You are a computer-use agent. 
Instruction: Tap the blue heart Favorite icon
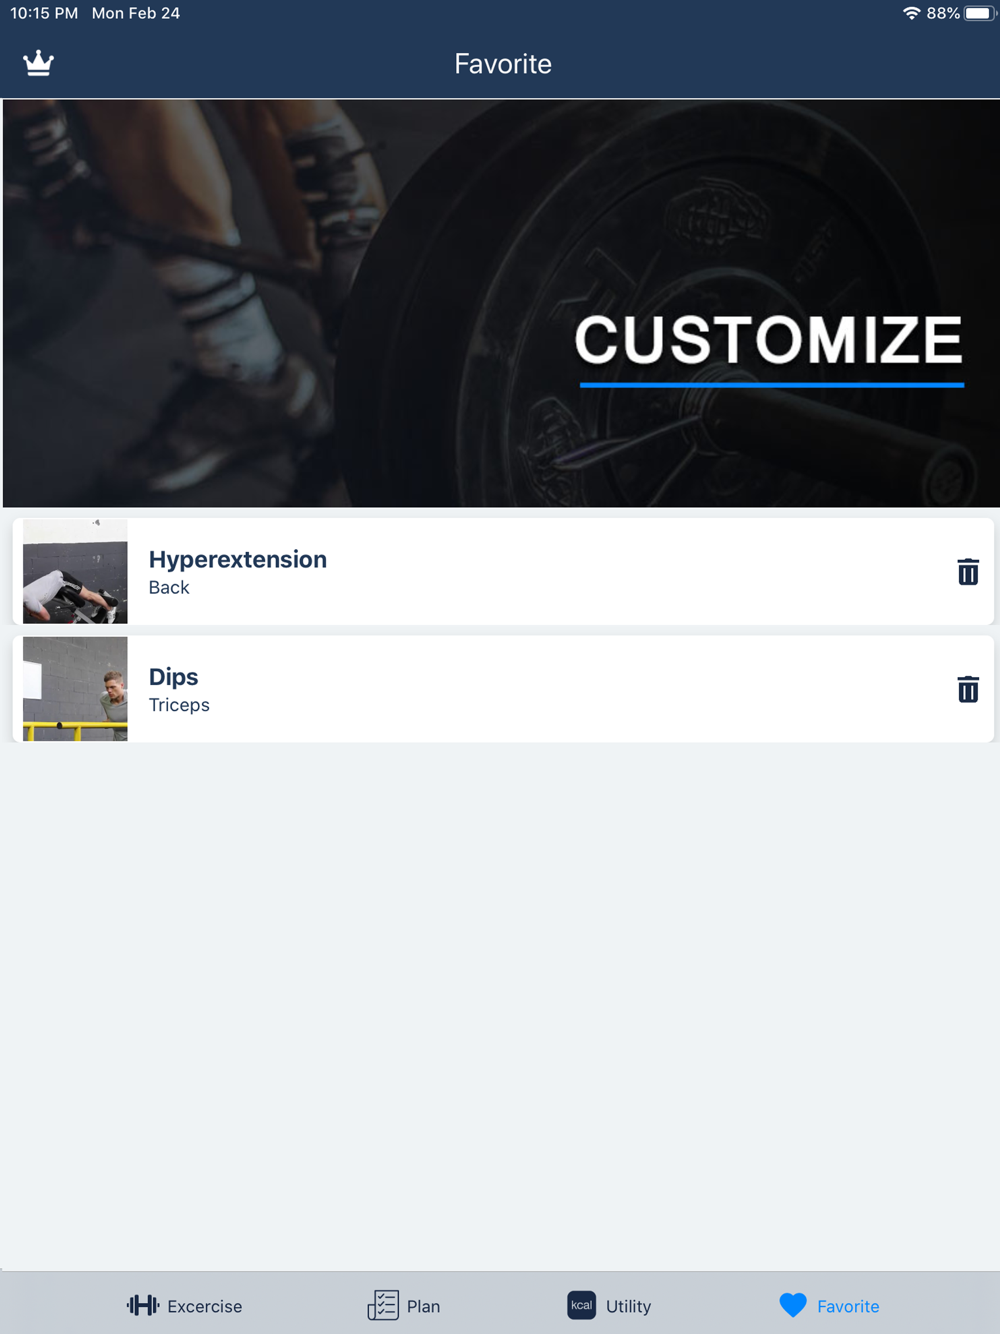[x=793, y=1305]
